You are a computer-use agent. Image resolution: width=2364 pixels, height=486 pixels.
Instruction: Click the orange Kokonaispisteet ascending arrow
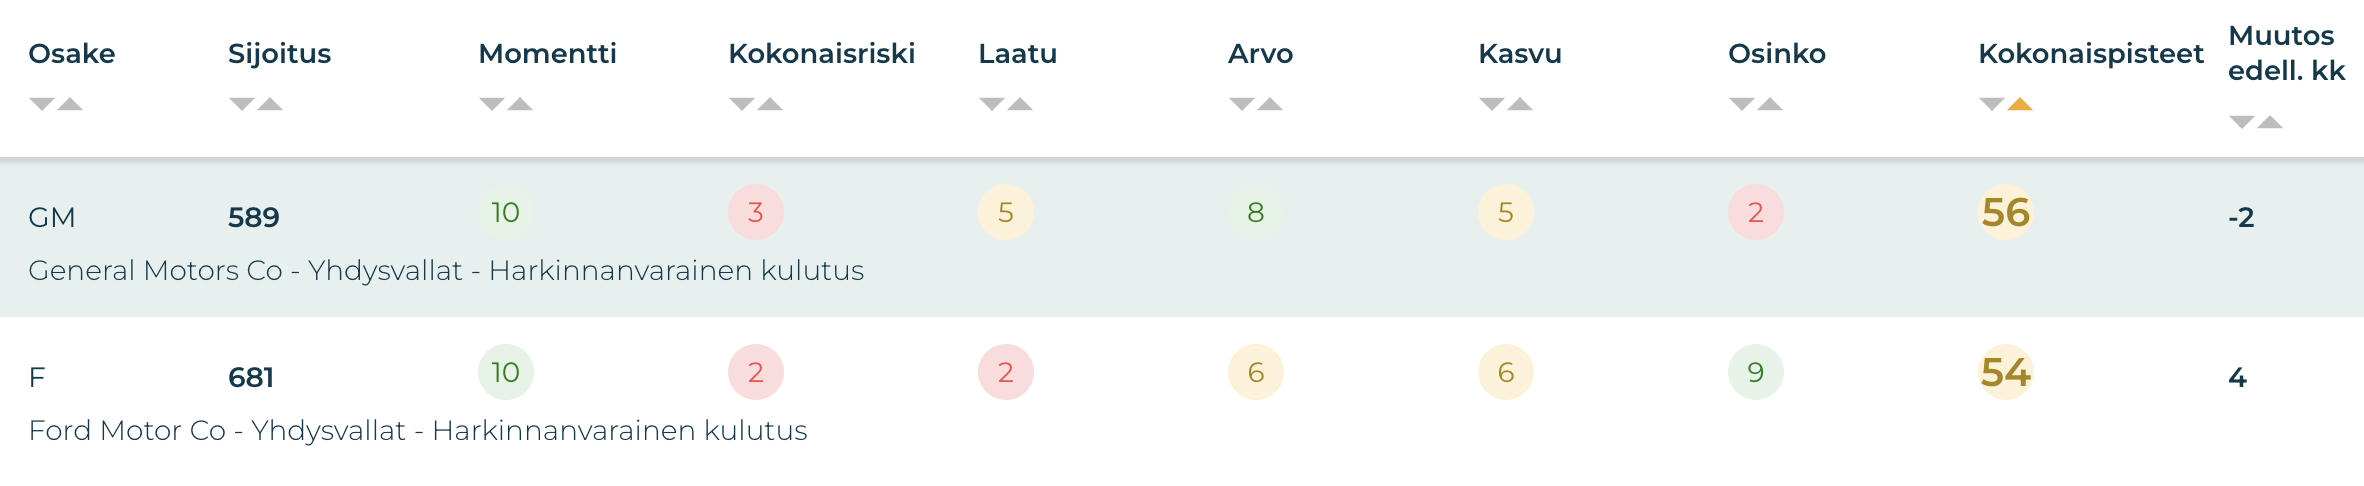pos(2020,104)
